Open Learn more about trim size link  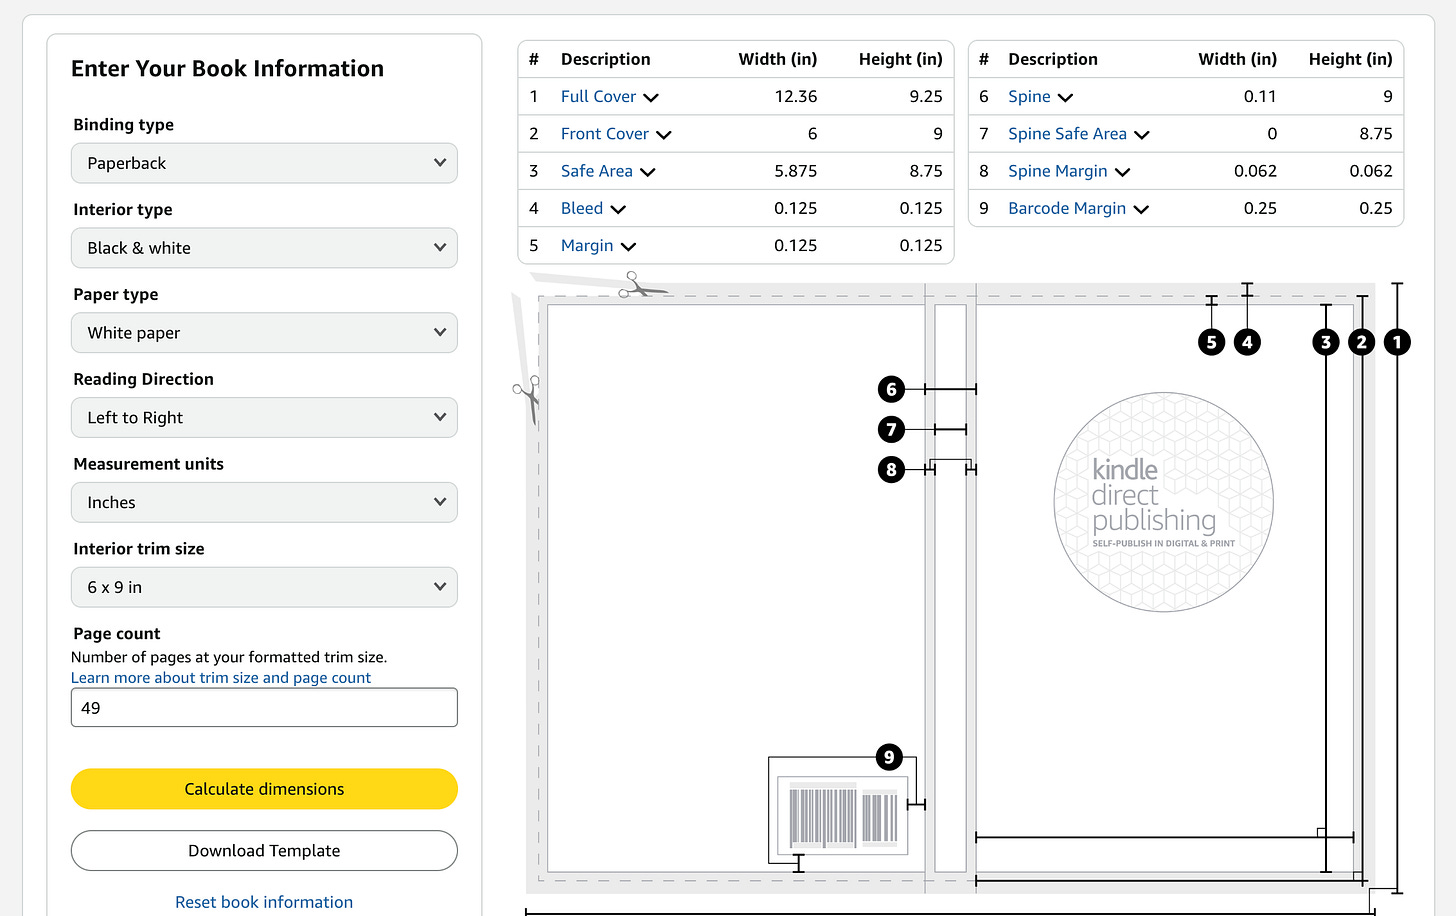coord(221,678)
